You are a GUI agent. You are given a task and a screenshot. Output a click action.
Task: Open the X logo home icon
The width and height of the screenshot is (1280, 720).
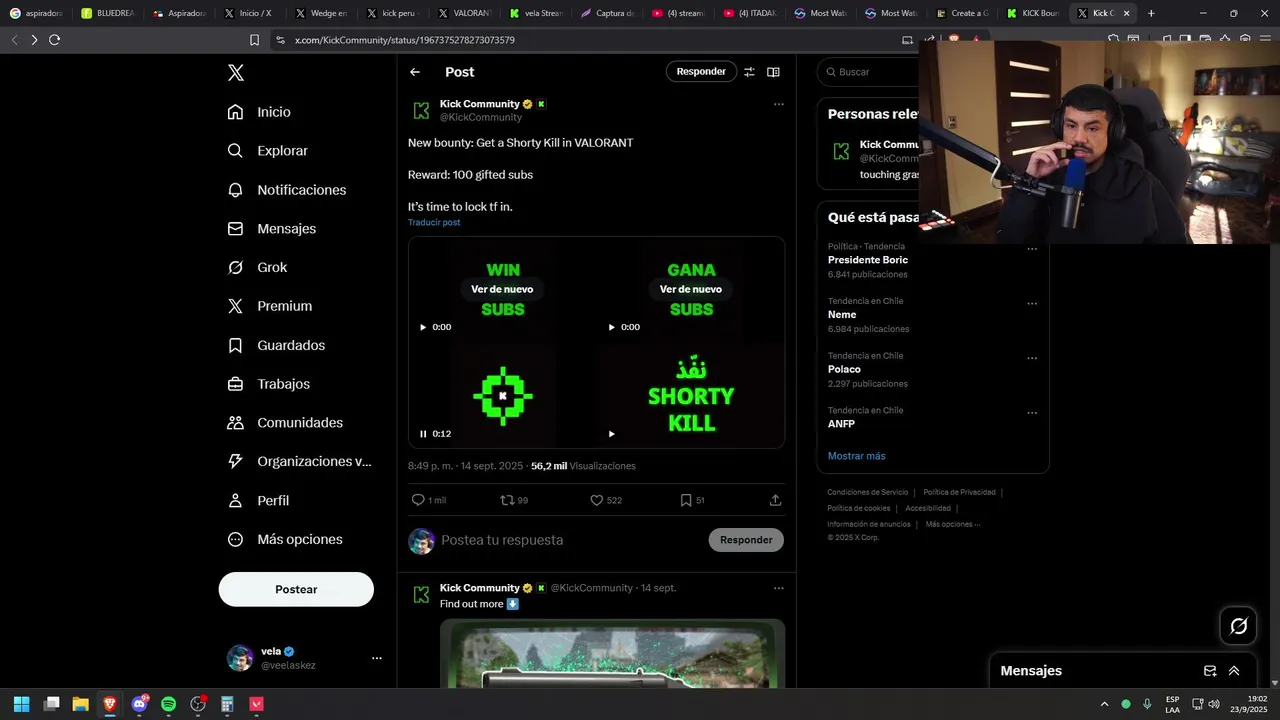(x=235, y=72)
